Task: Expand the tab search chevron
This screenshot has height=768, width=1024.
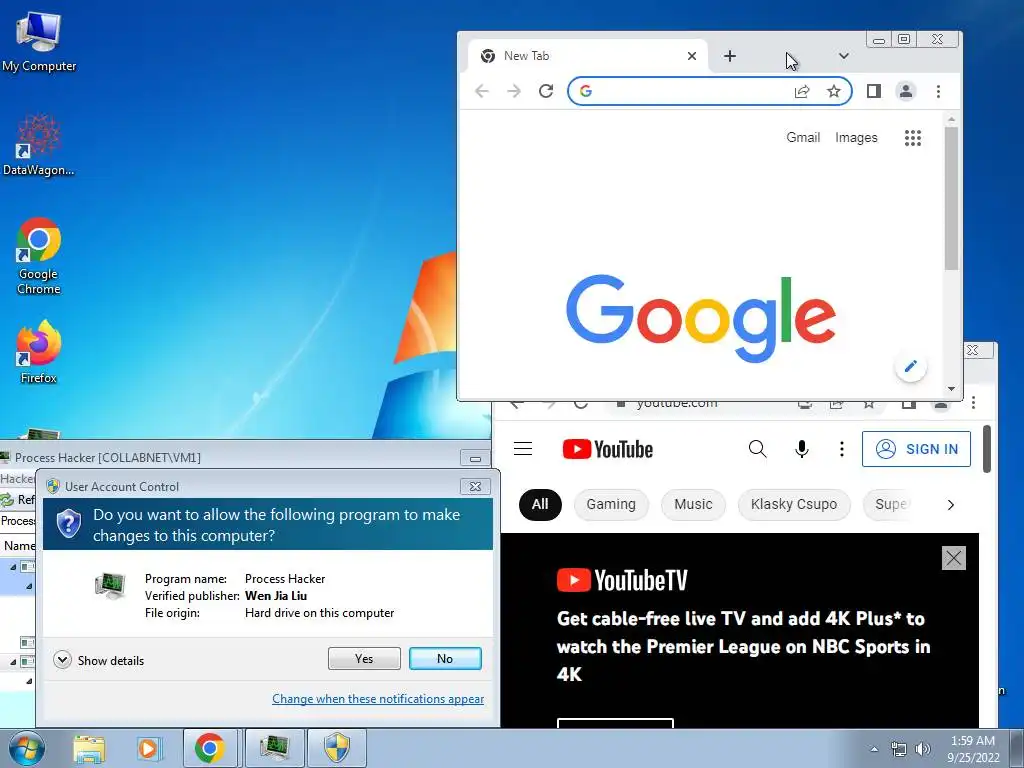Action: tap(844, 56)
